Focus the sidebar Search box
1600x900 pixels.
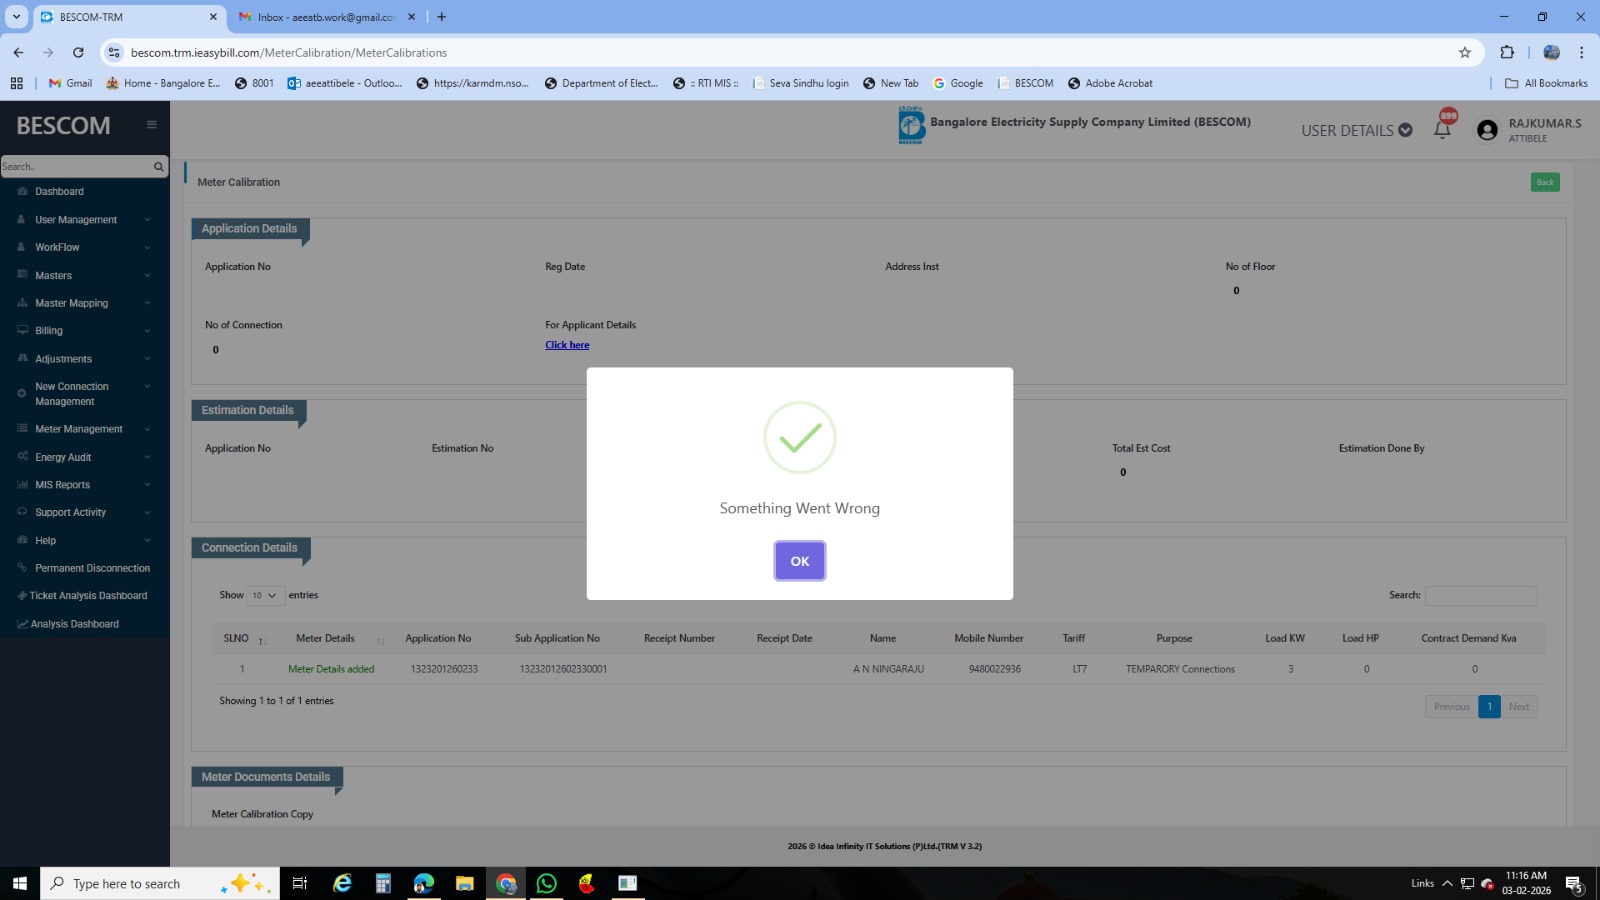click(x=76, y=167)
